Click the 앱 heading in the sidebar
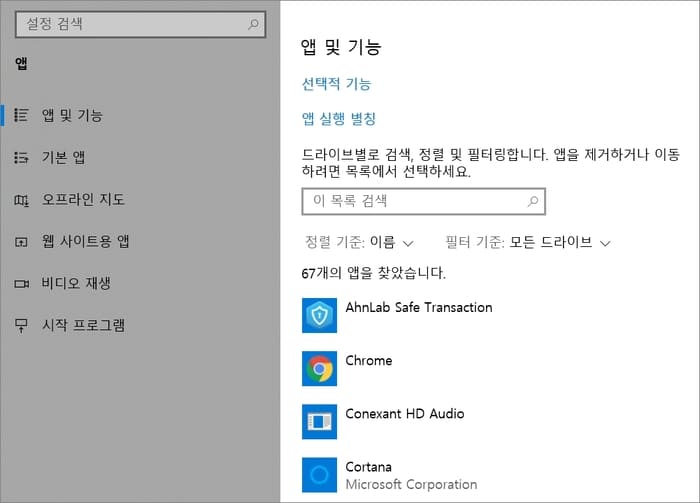Image resolution: width=700 pixels, height=503 pixels. 21,63
